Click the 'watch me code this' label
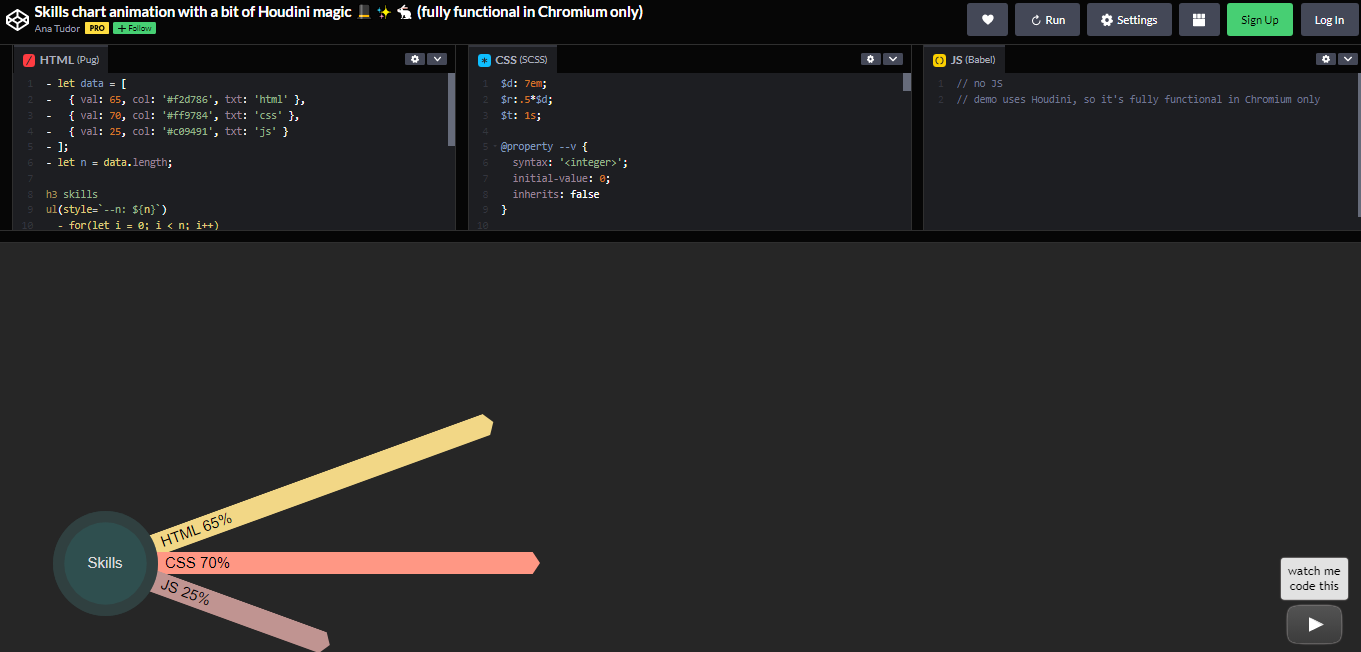Screen dimensions: 1361x652 [x=1314, y=578]
